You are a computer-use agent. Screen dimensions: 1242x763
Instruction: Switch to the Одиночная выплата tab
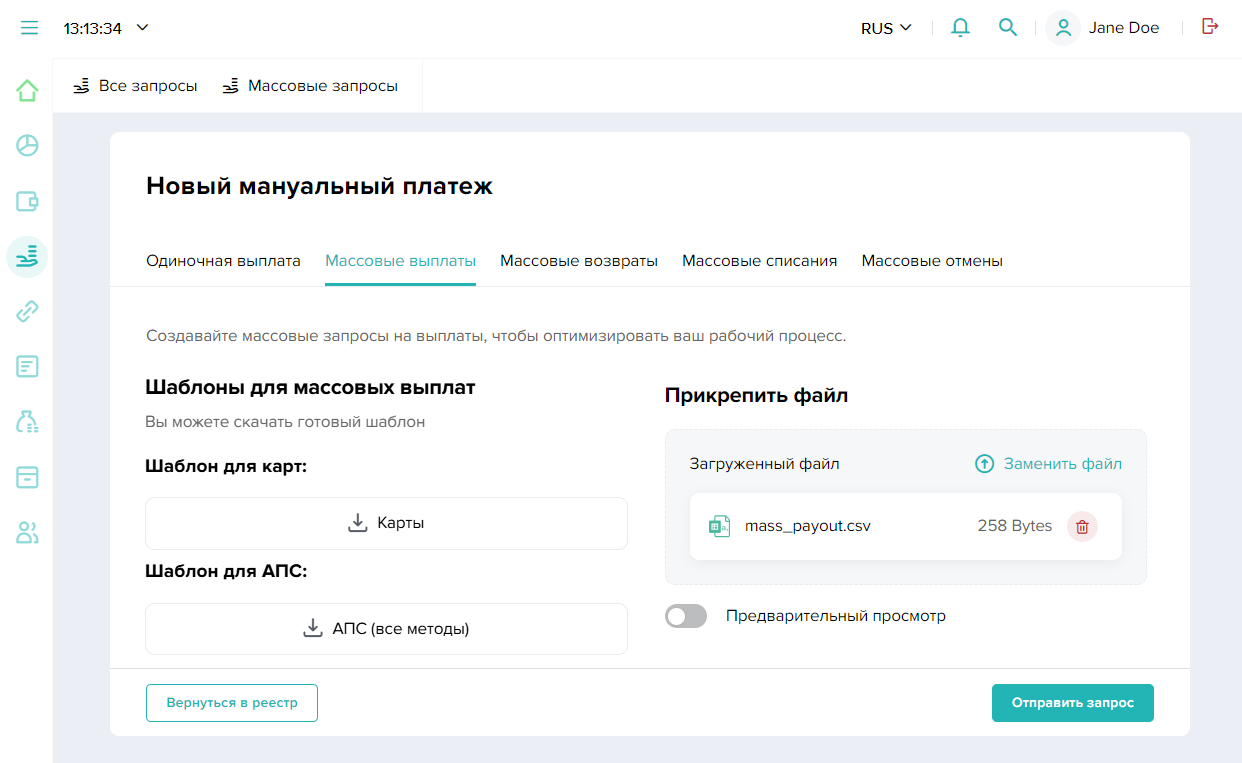(x=223, y=261)
